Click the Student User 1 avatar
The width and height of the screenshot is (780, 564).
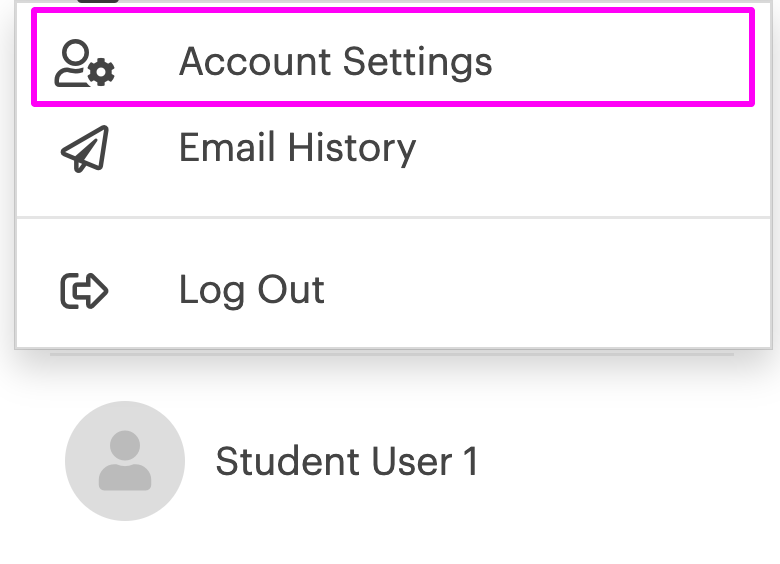[x=125, y=461]
